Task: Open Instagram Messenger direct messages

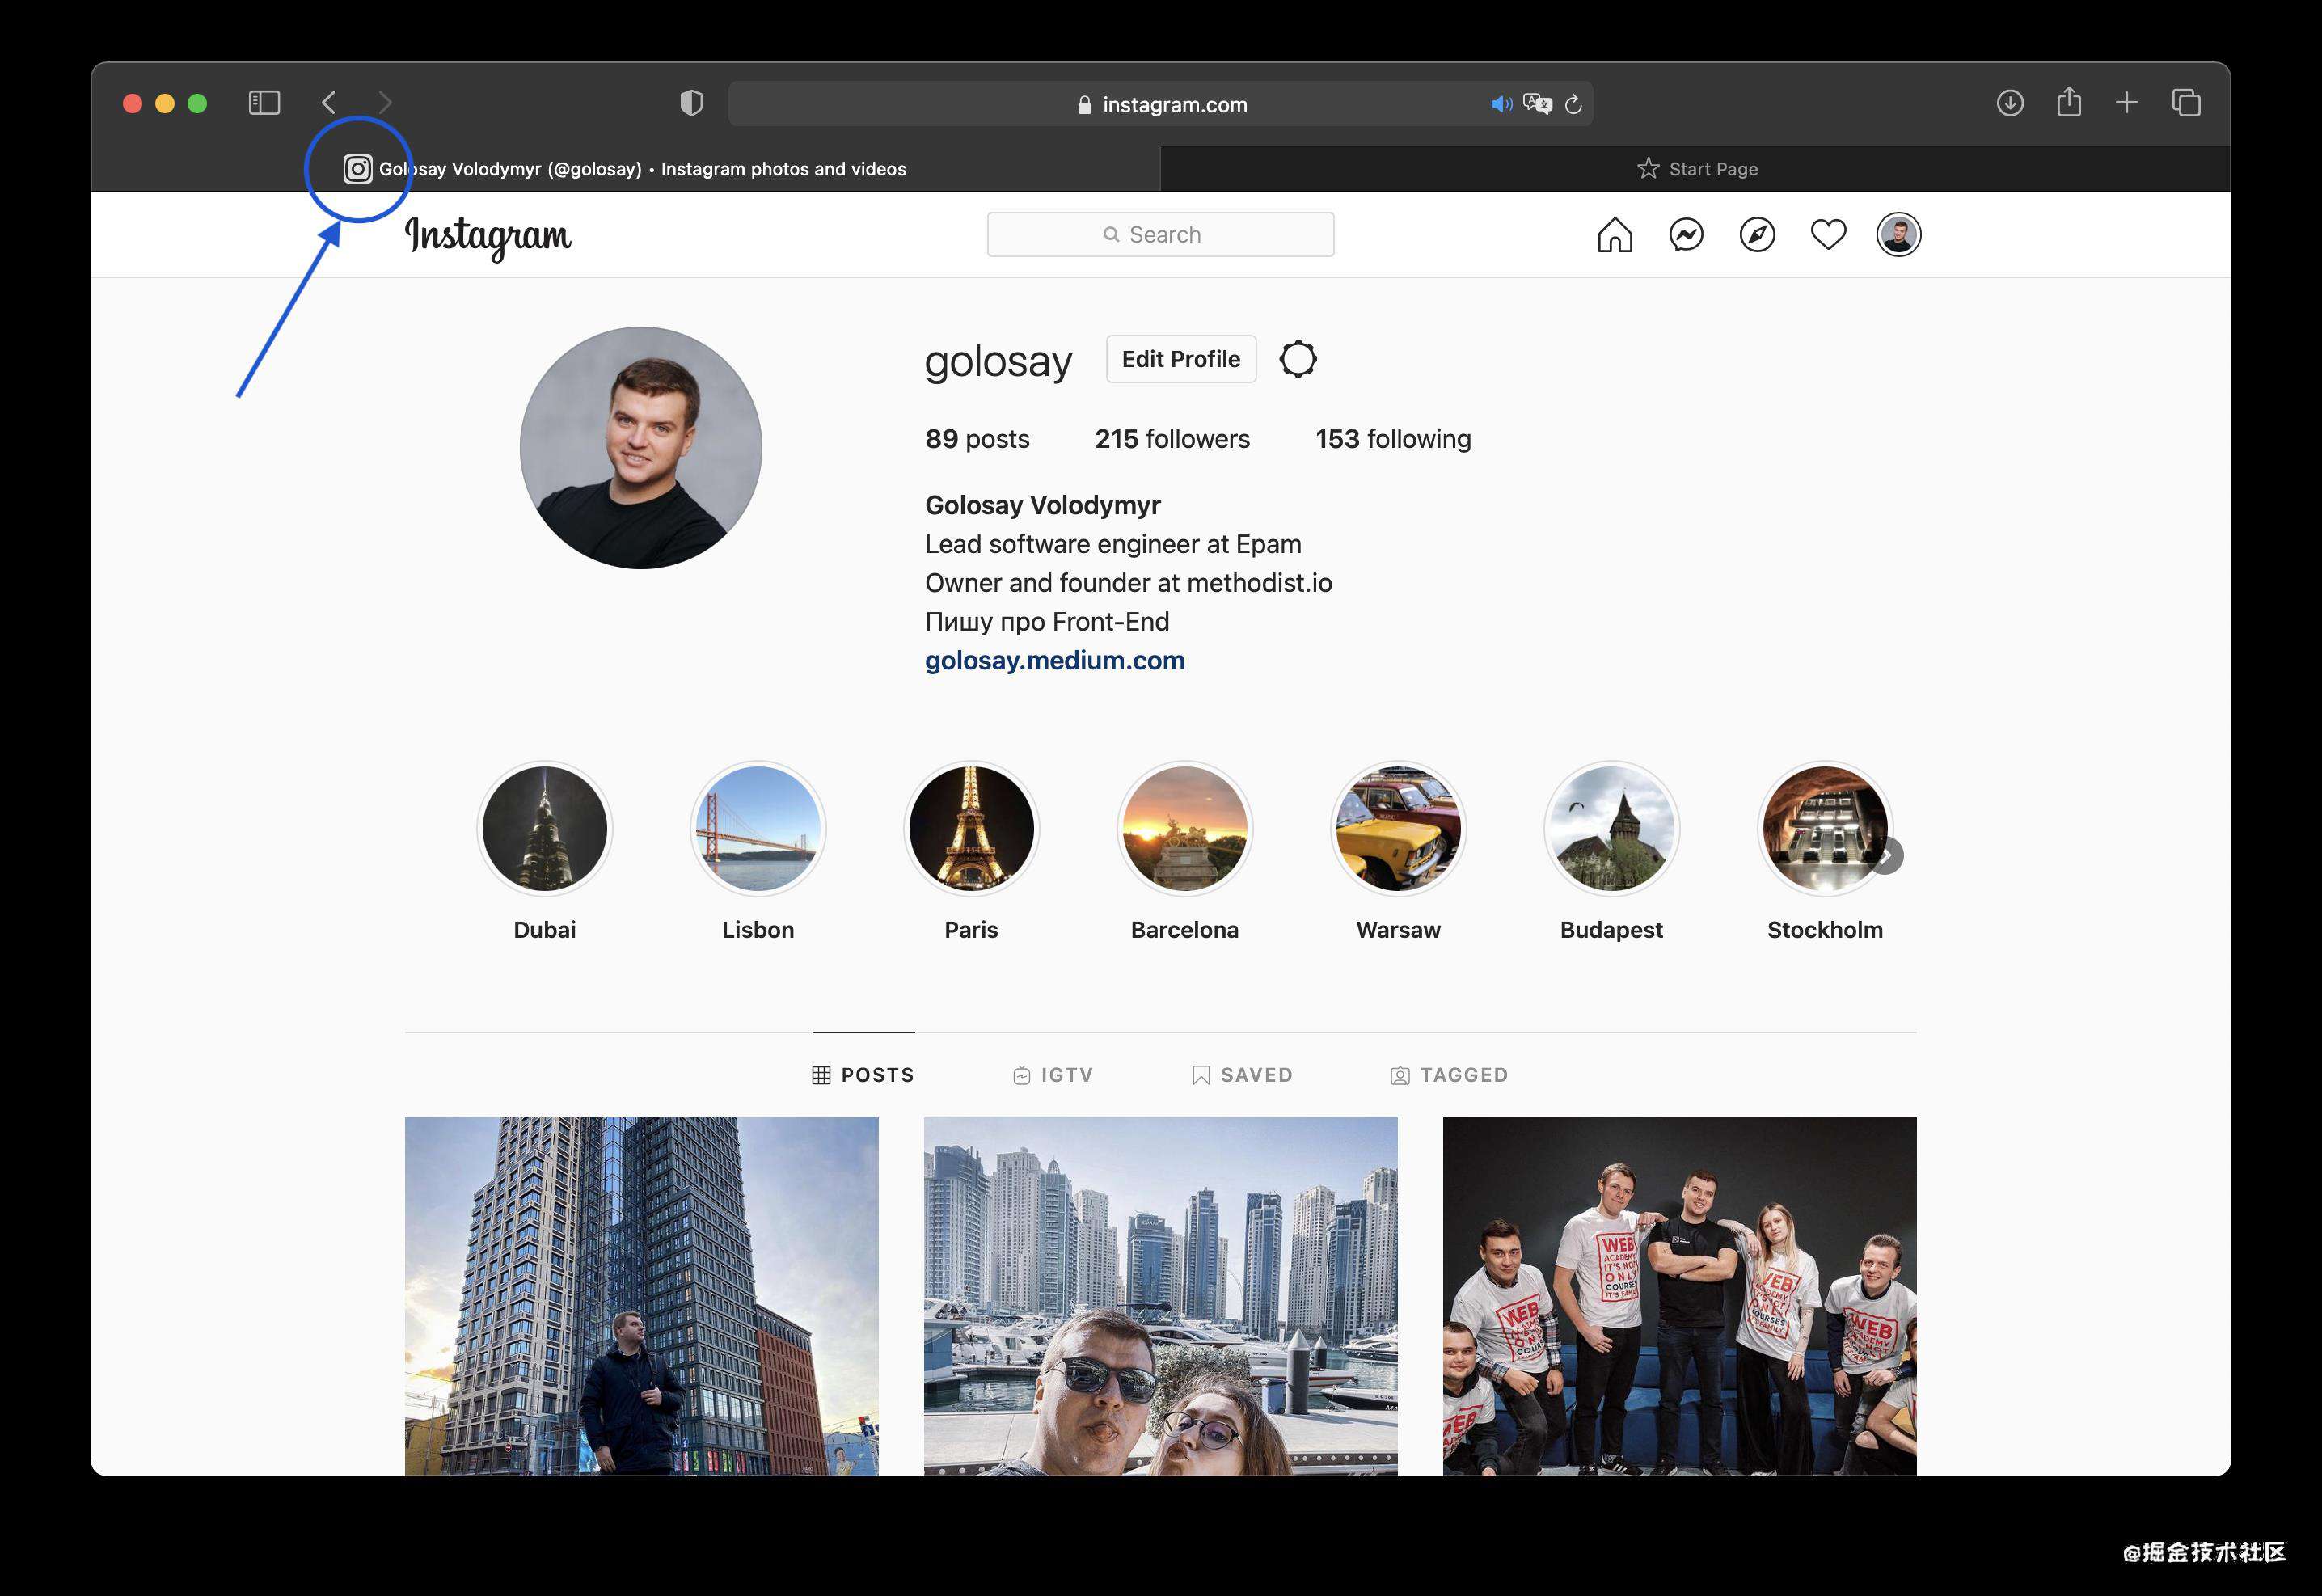Action: click(1686, 235)
